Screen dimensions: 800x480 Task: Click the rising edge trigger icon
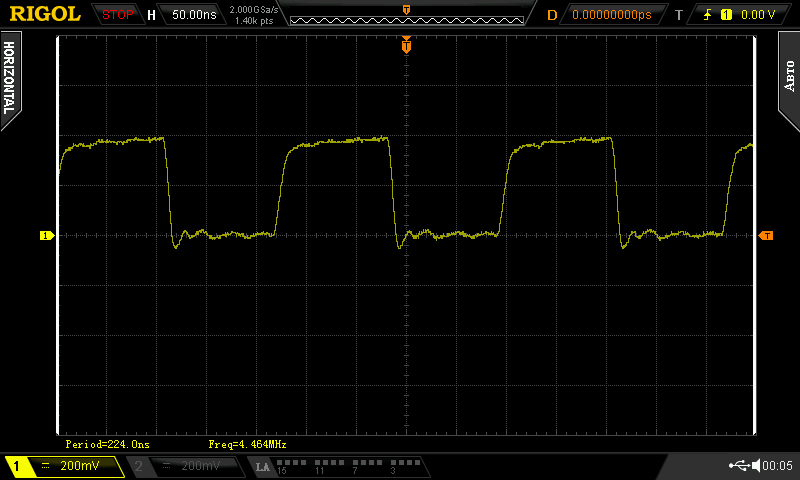tap(710, 15)
